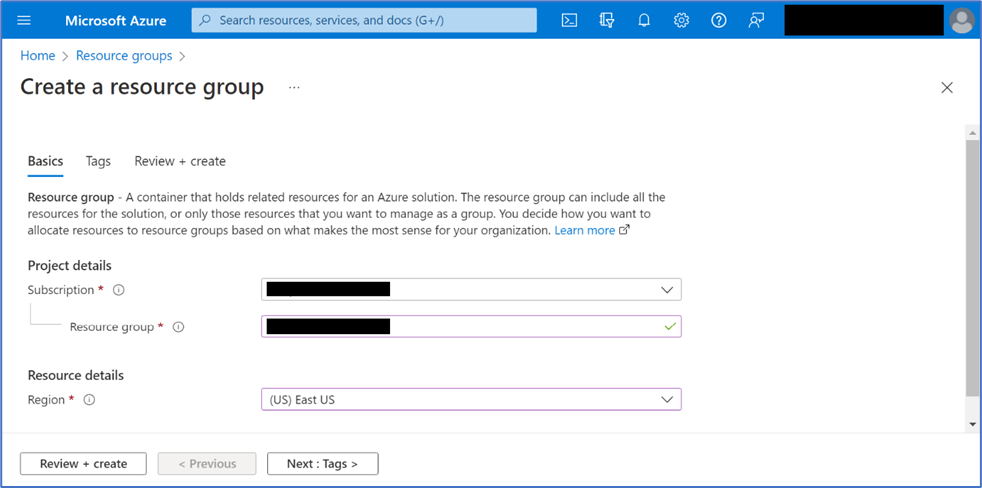
Task: Click the vertical scrollbar thumb
Action: (x=972, y=268)
